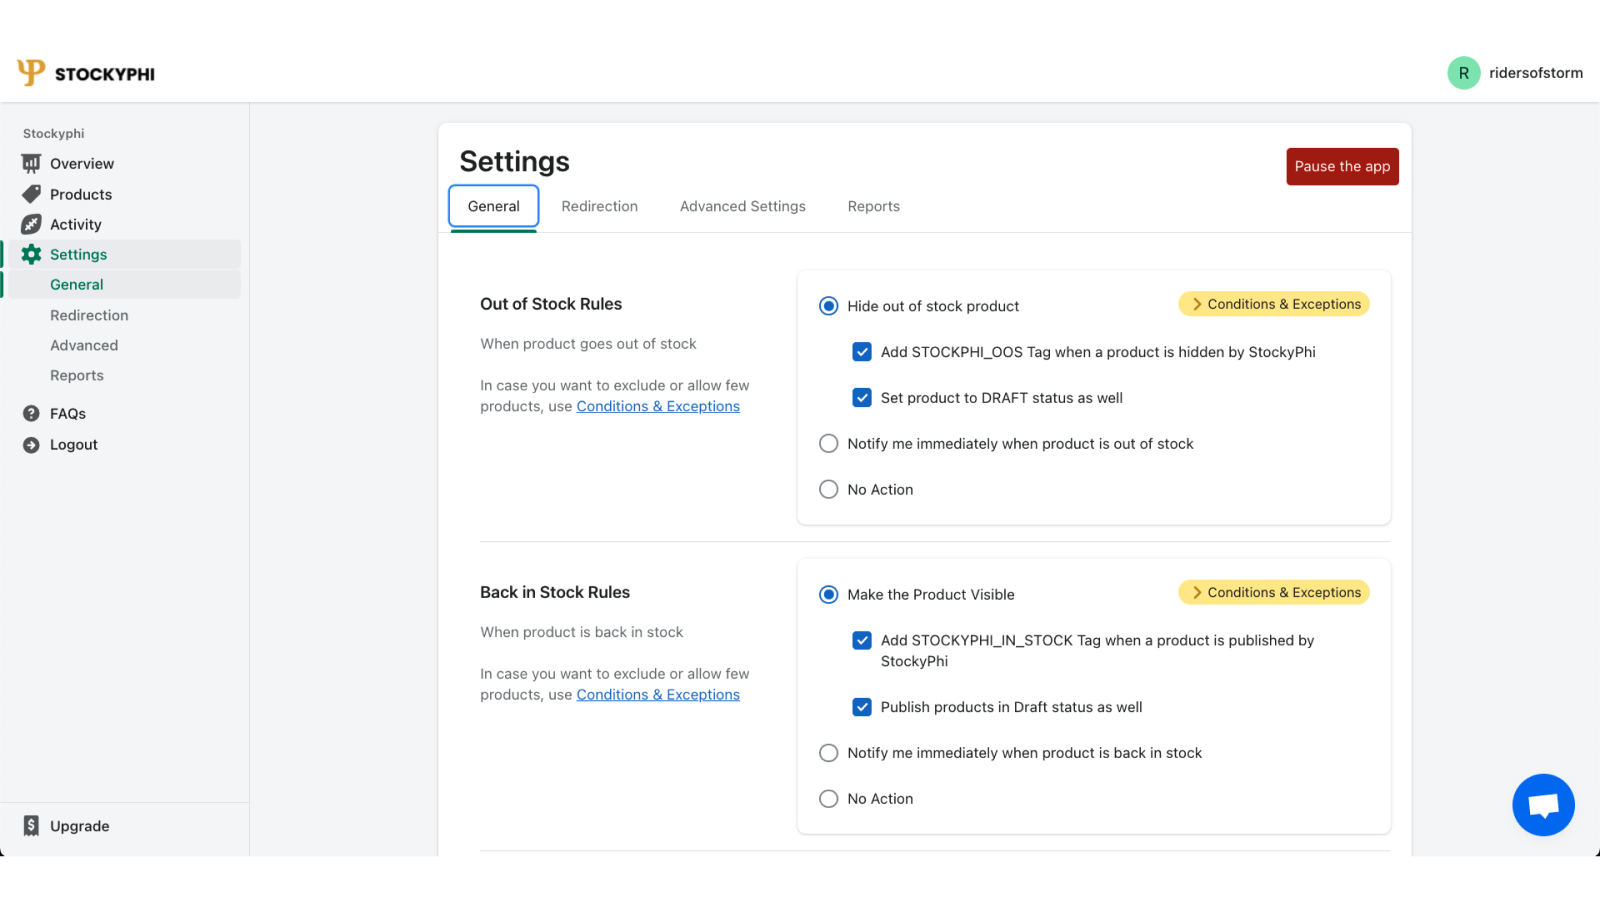
Task: Open the chat support bubble
Action: pos(1543,805)
